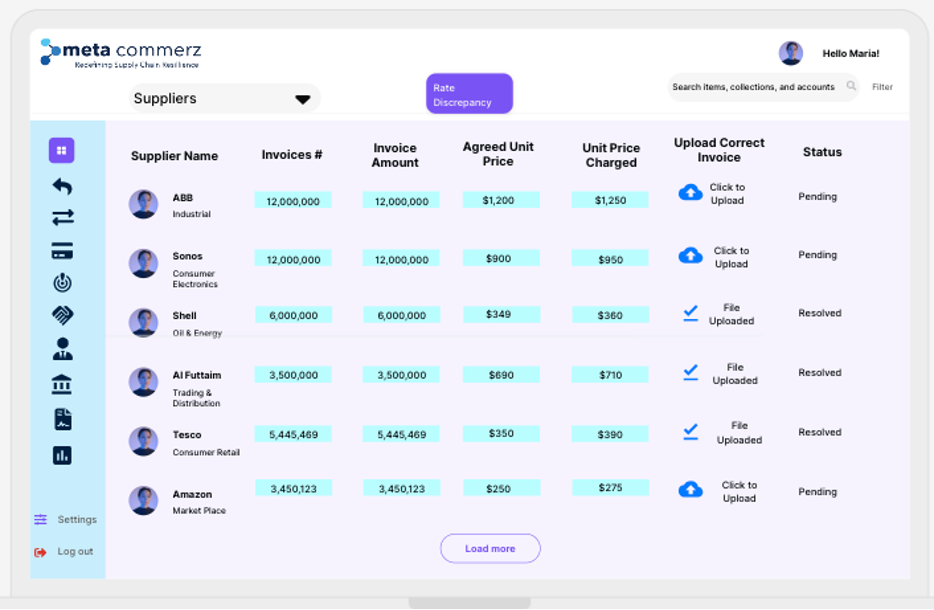This screenshot has height=610, width=934.
Task: Click cloud upload icon for Sonos row
Action: pyautogui.click(x=690, y=256)
